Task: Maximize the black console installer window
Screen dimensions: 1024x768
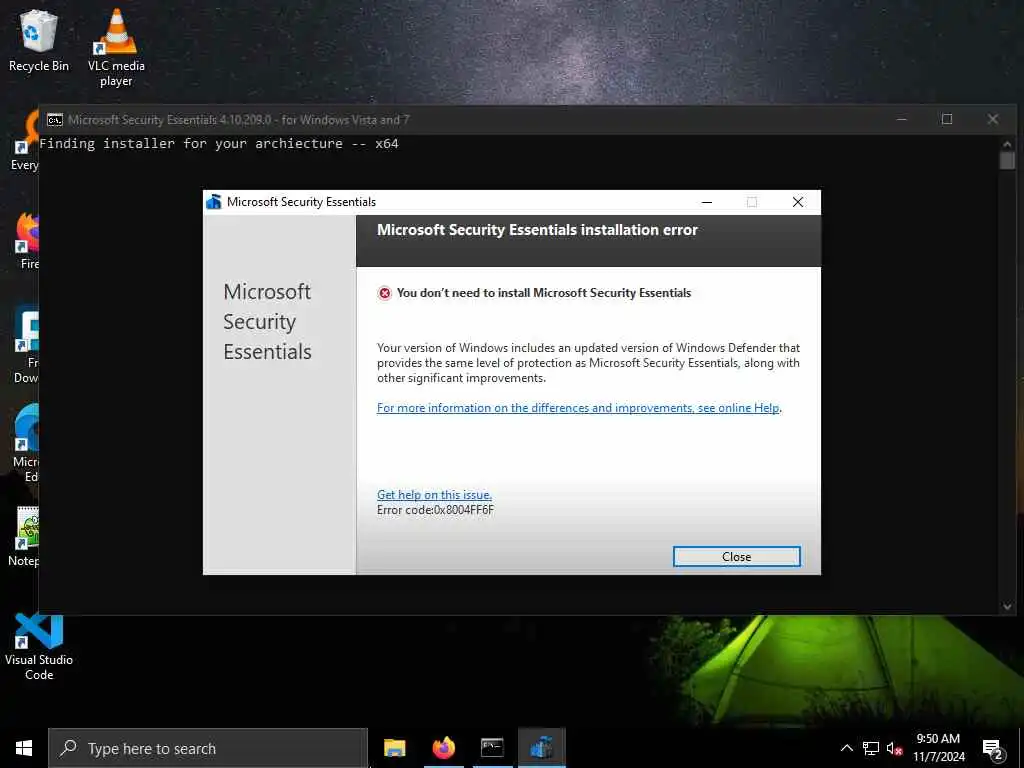Action: pos(947,120)
